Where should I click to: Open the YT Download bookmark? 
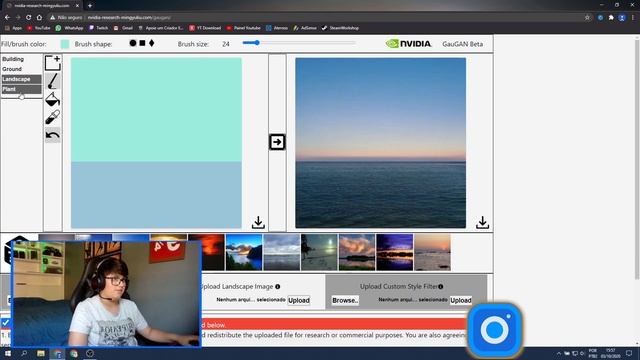coord(205,28)
